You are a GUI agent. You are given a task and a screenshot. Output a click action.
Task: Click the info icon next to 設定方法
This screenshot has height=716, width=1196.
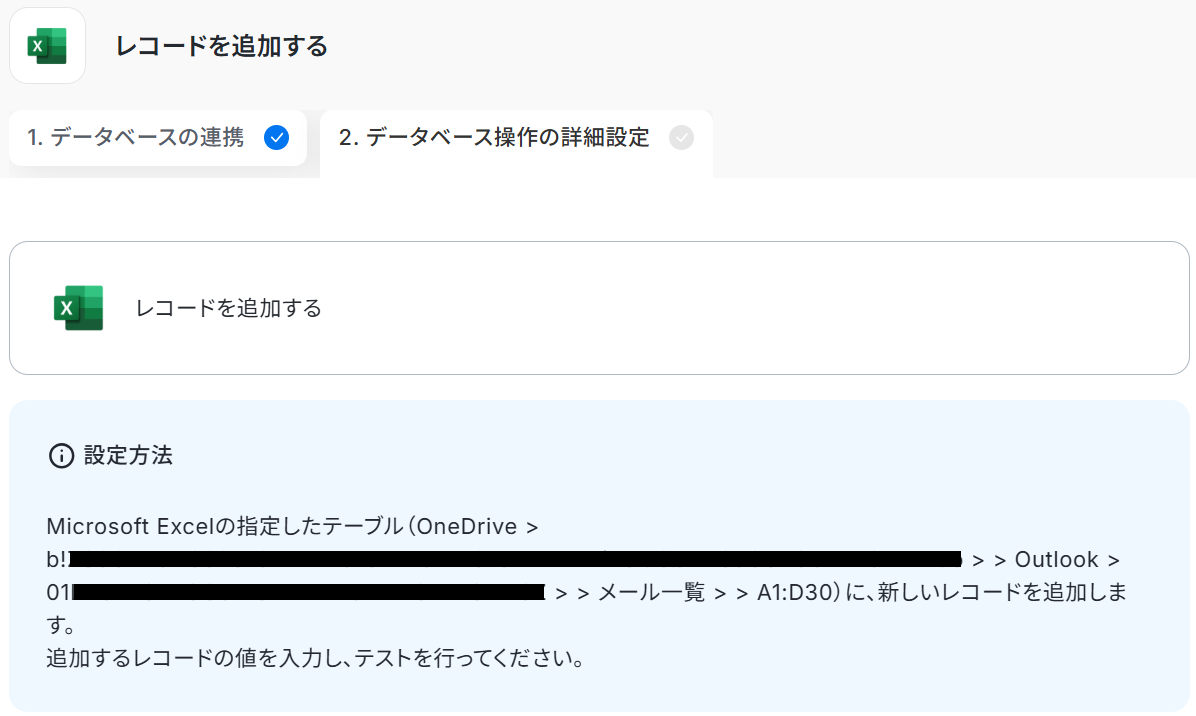[61, 456]
